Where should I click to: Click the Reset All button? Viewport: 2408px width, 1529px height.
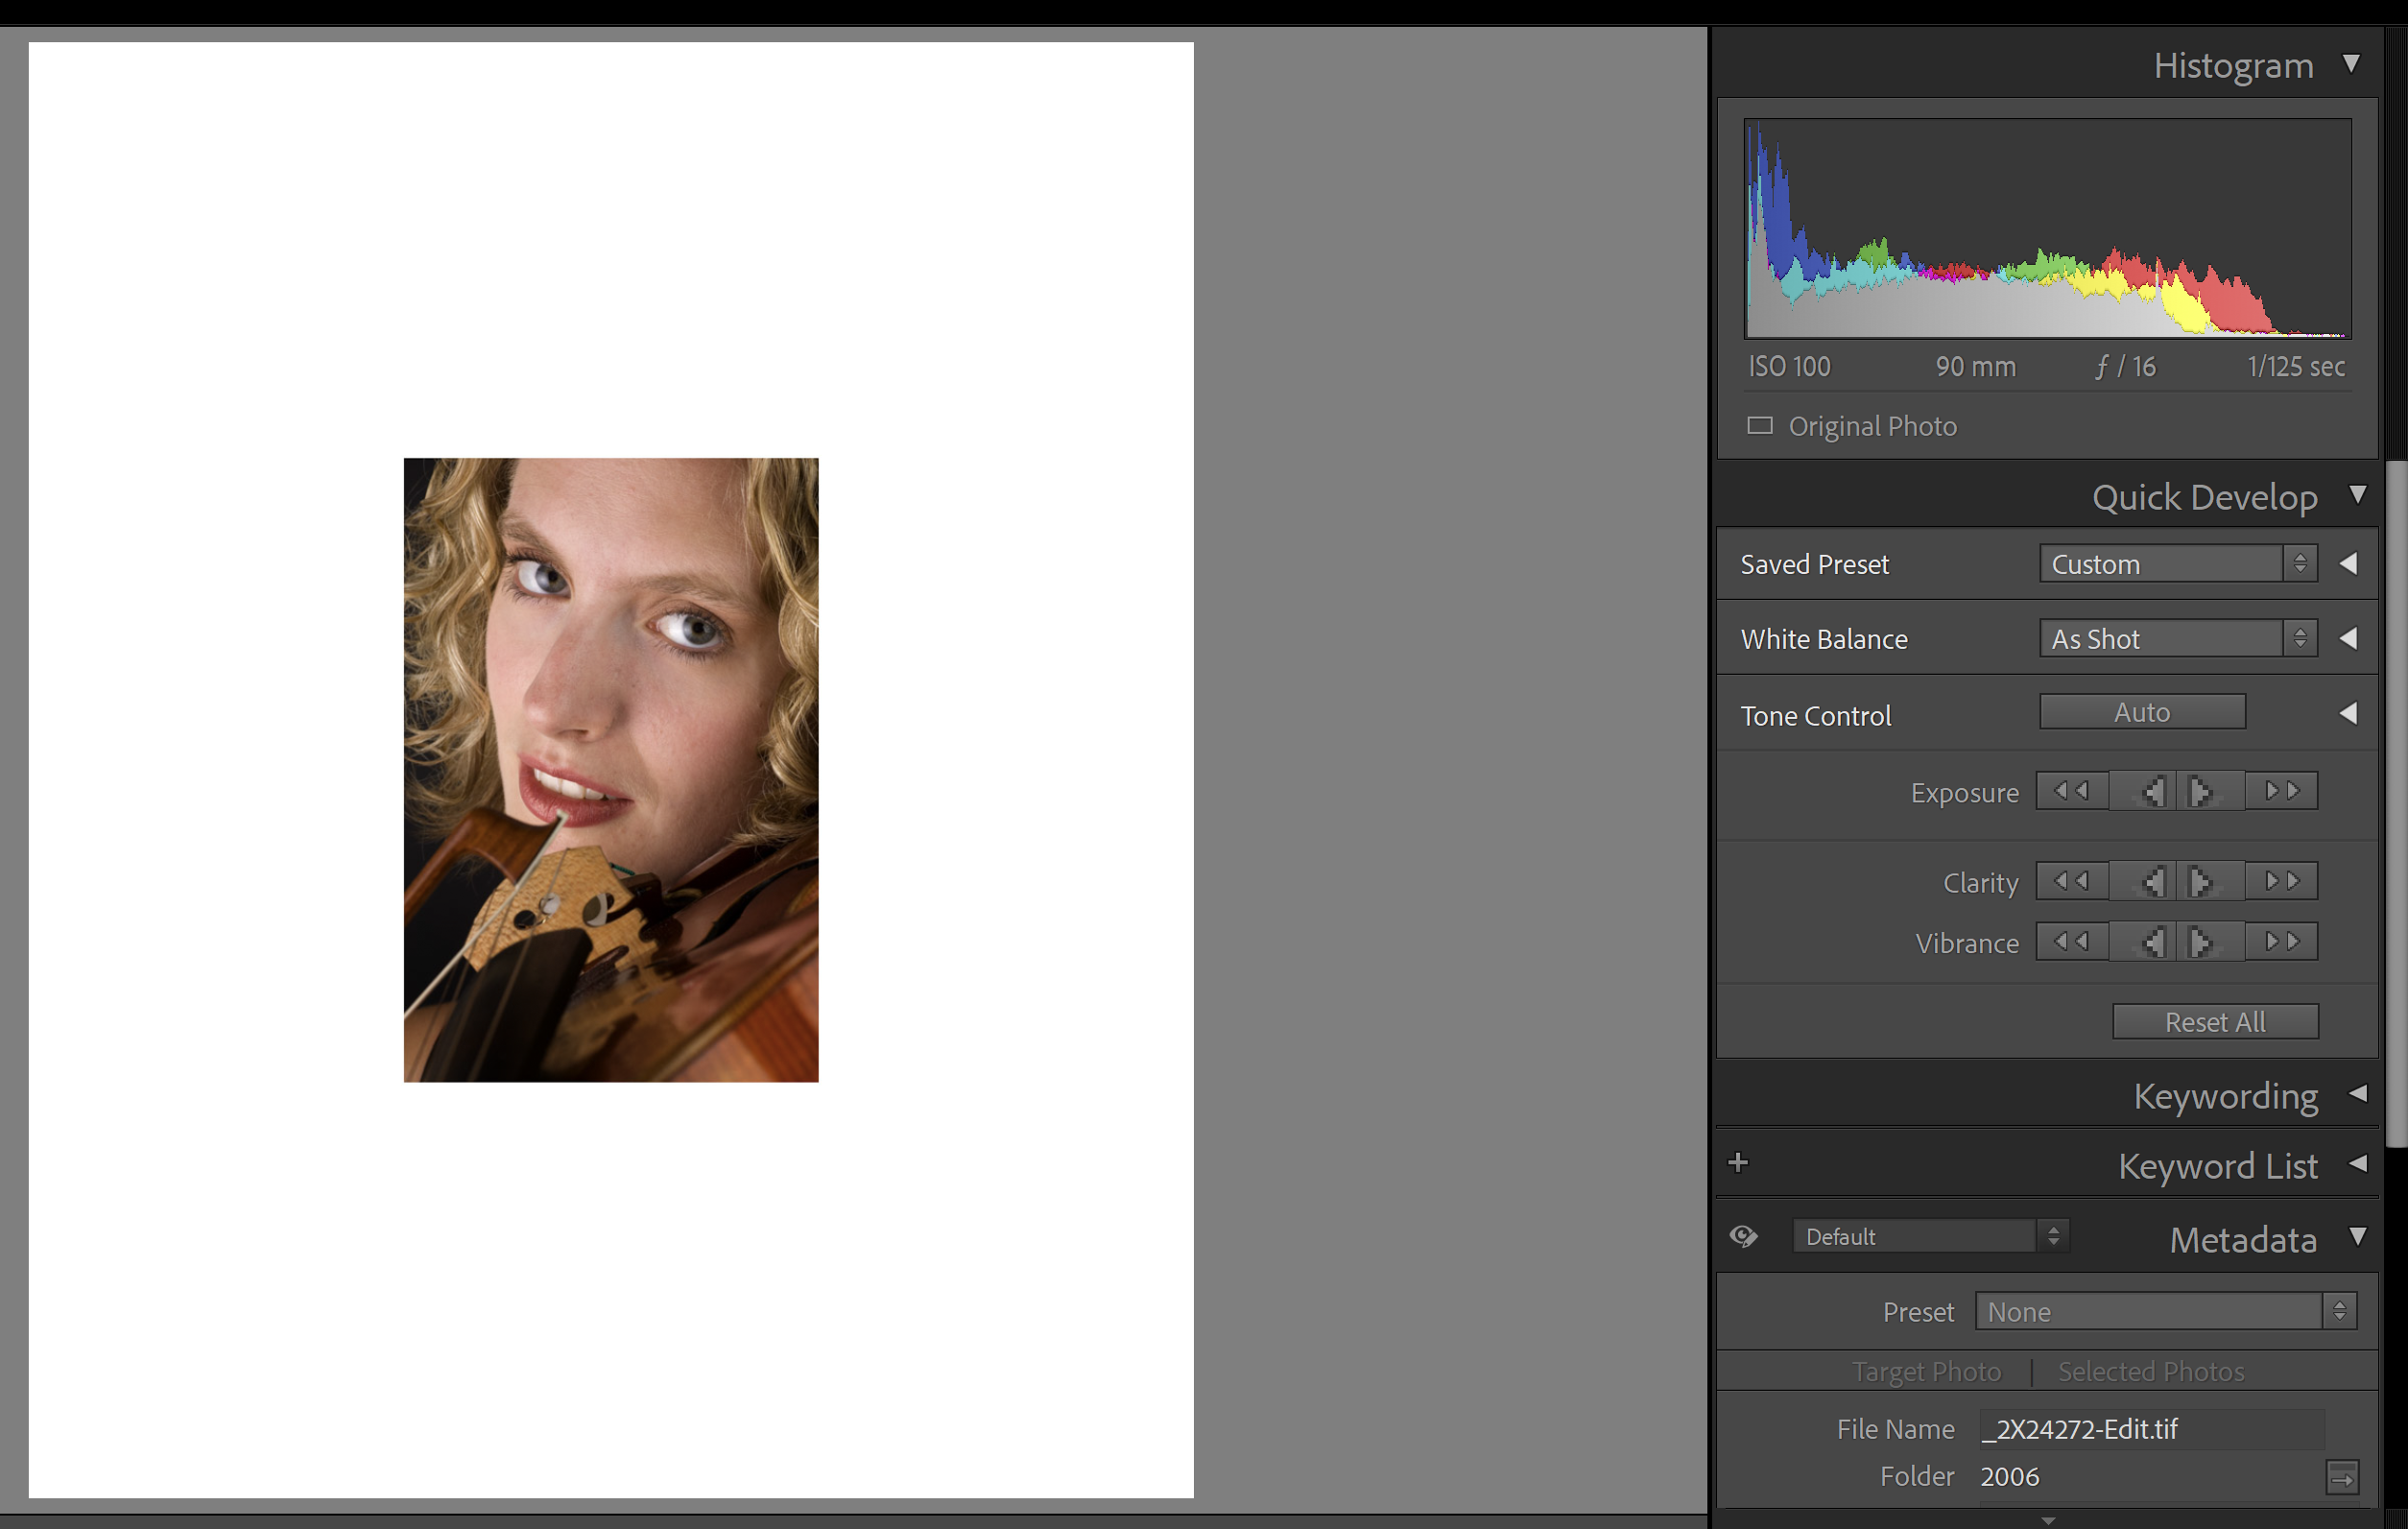pos(2215,1021)
